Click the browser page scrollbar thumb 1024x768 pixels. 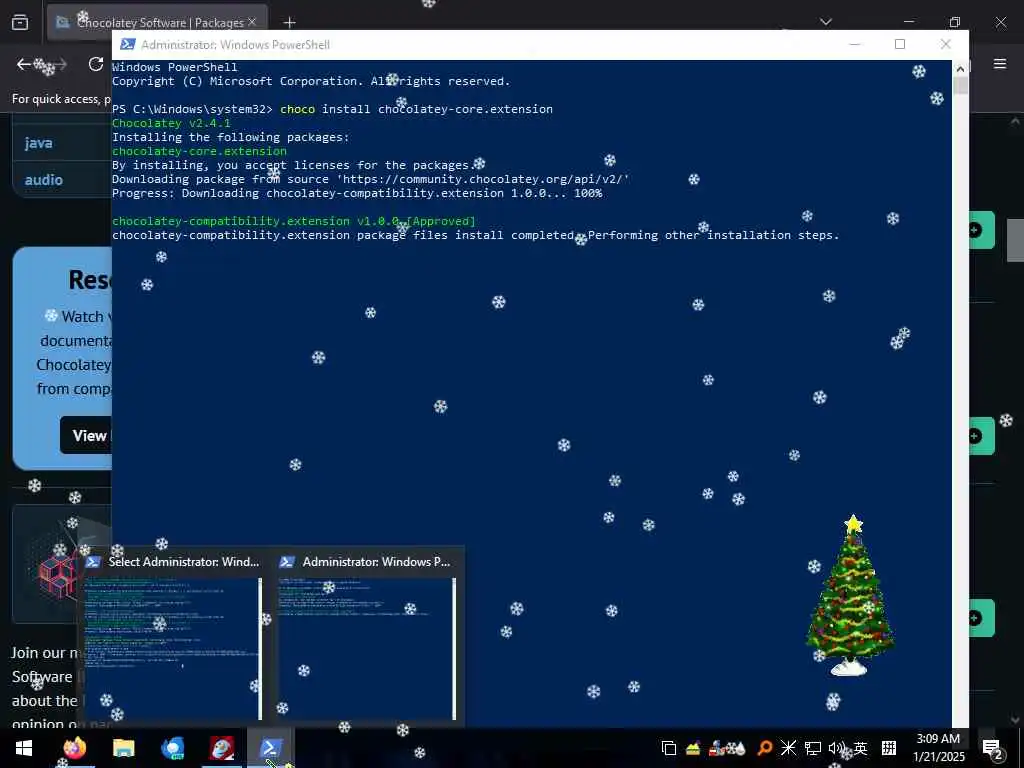coord(1015,240)
